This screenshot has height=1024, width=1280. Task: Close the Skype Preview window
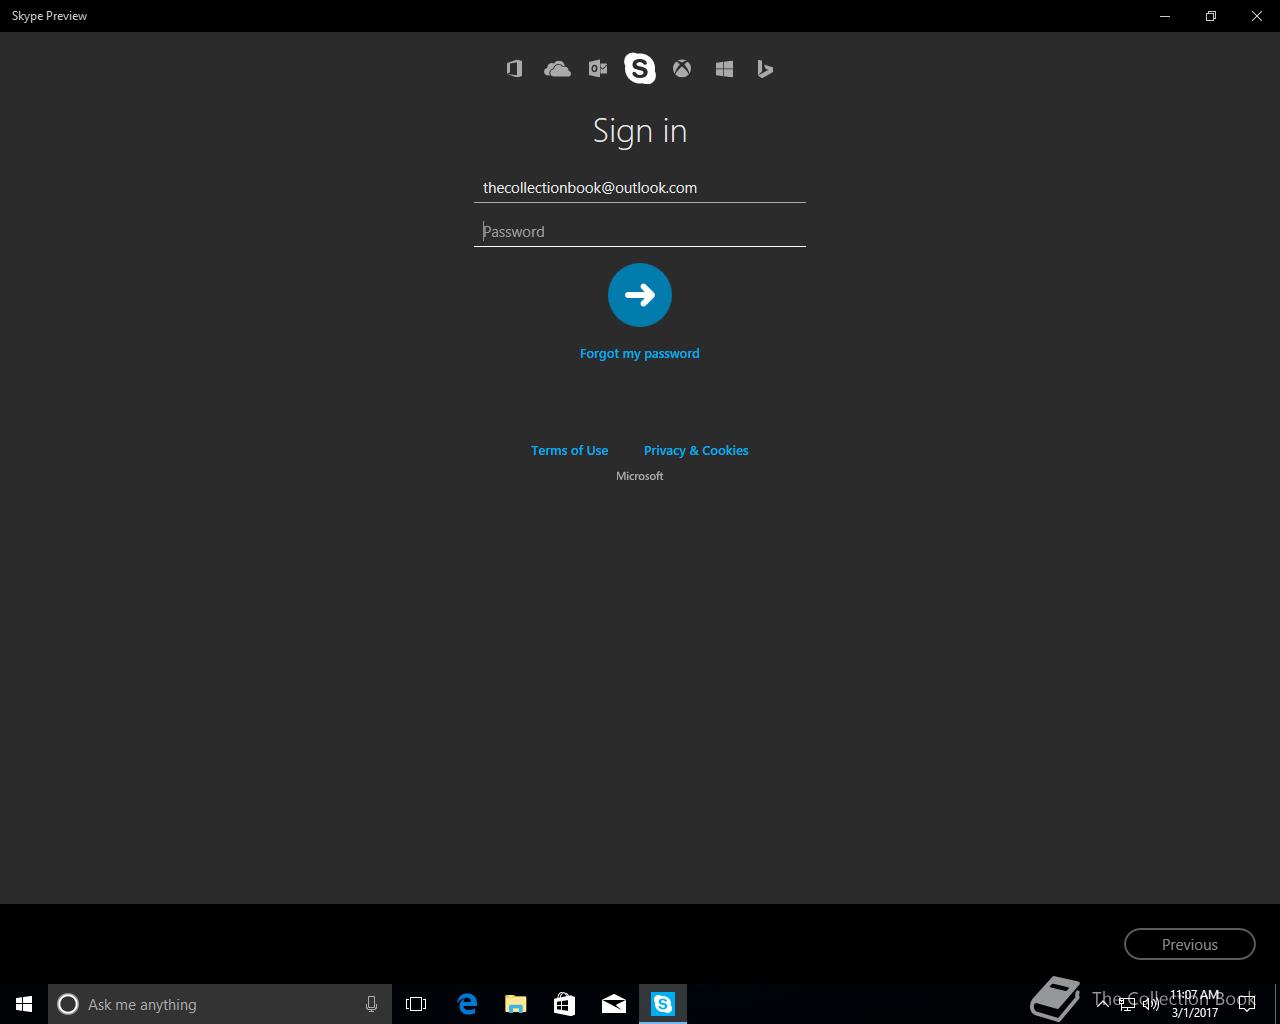tap(1257, 16)
